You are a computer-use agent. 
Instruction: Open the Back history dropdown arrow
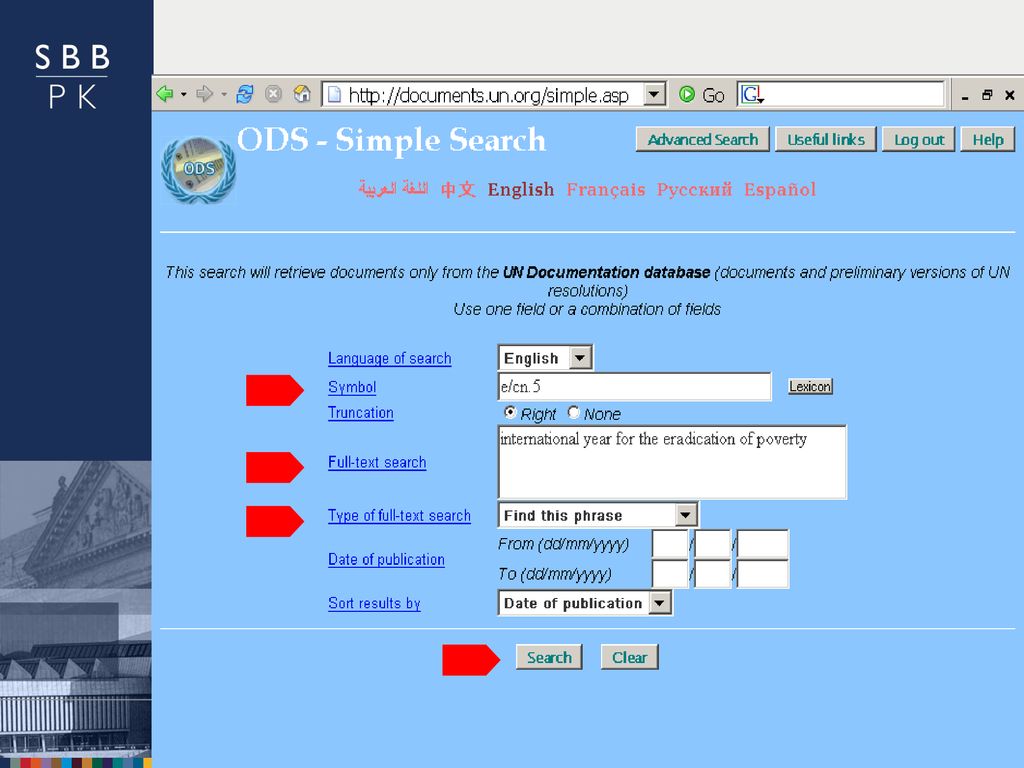184,95
